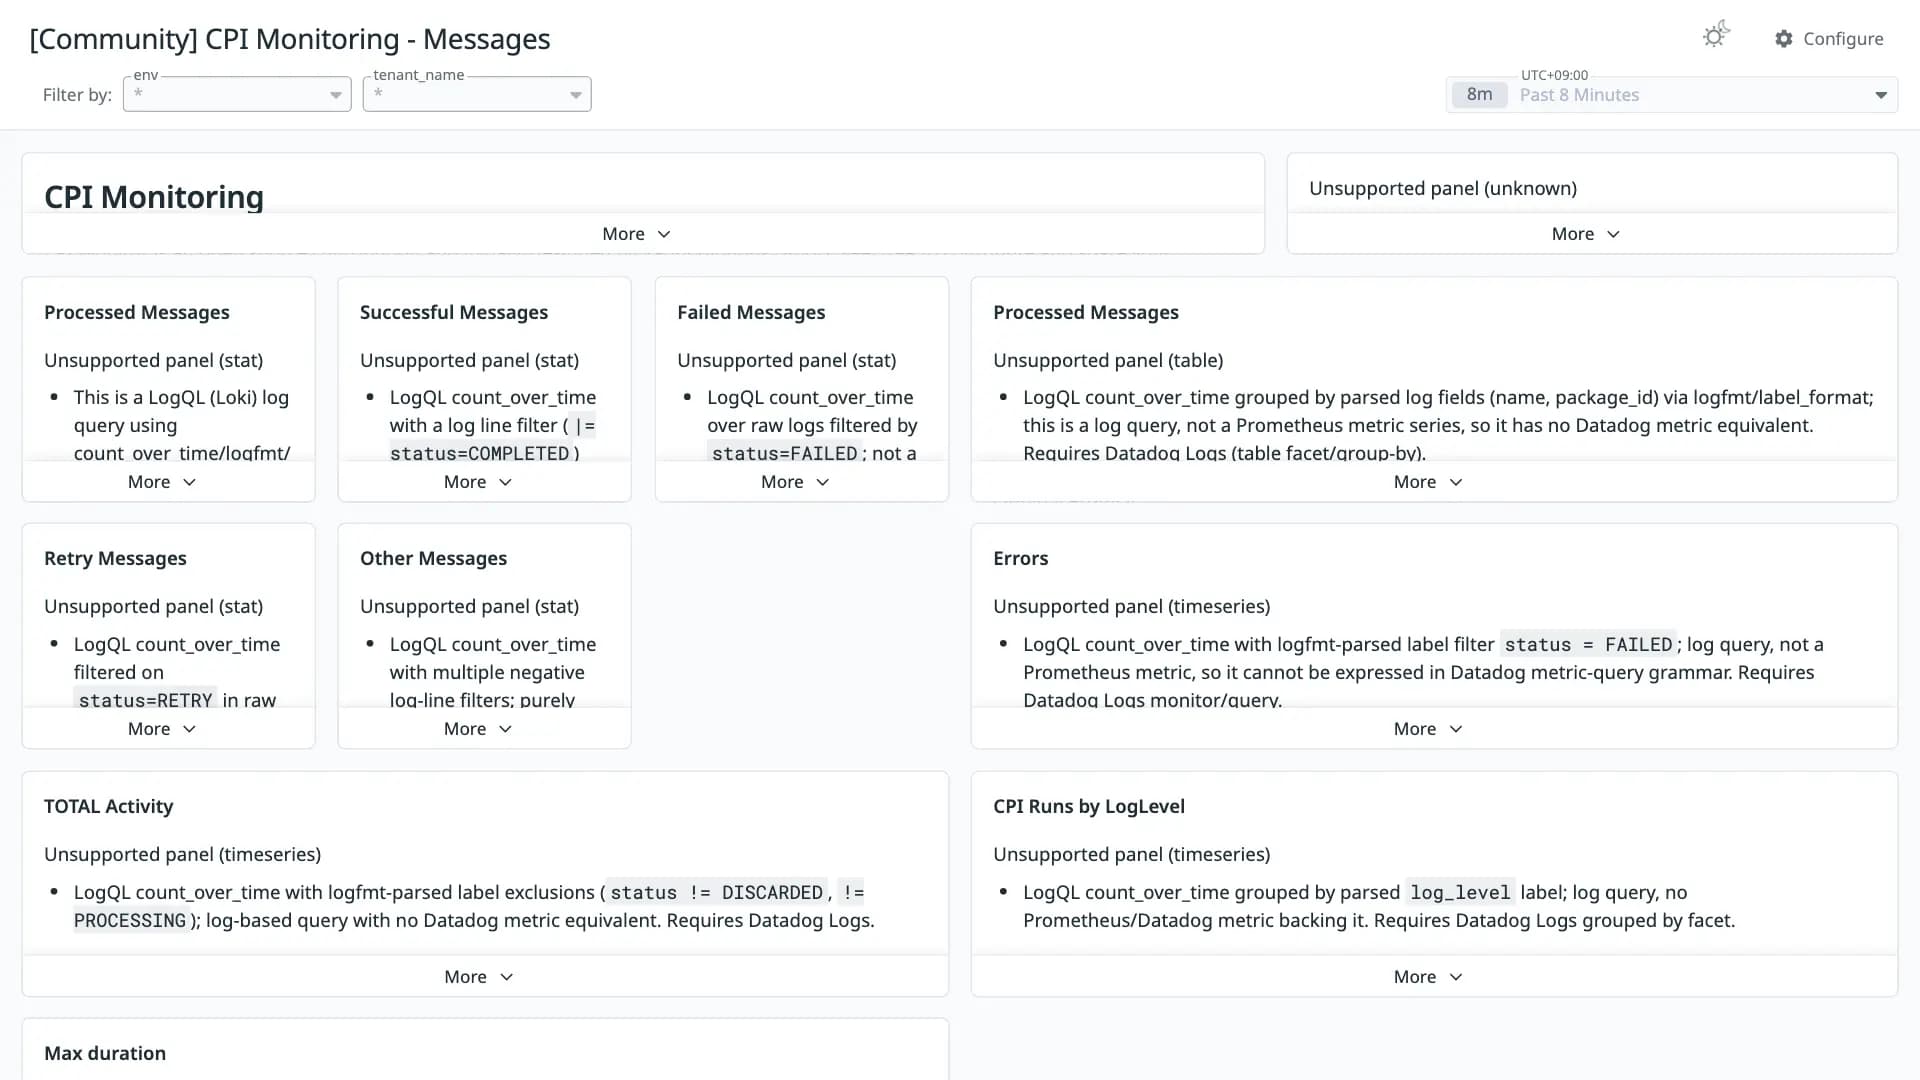The width and height of the screenshot is (1920, 1080).
Task: Click the 8m time badge
Action: point(1479,95)
